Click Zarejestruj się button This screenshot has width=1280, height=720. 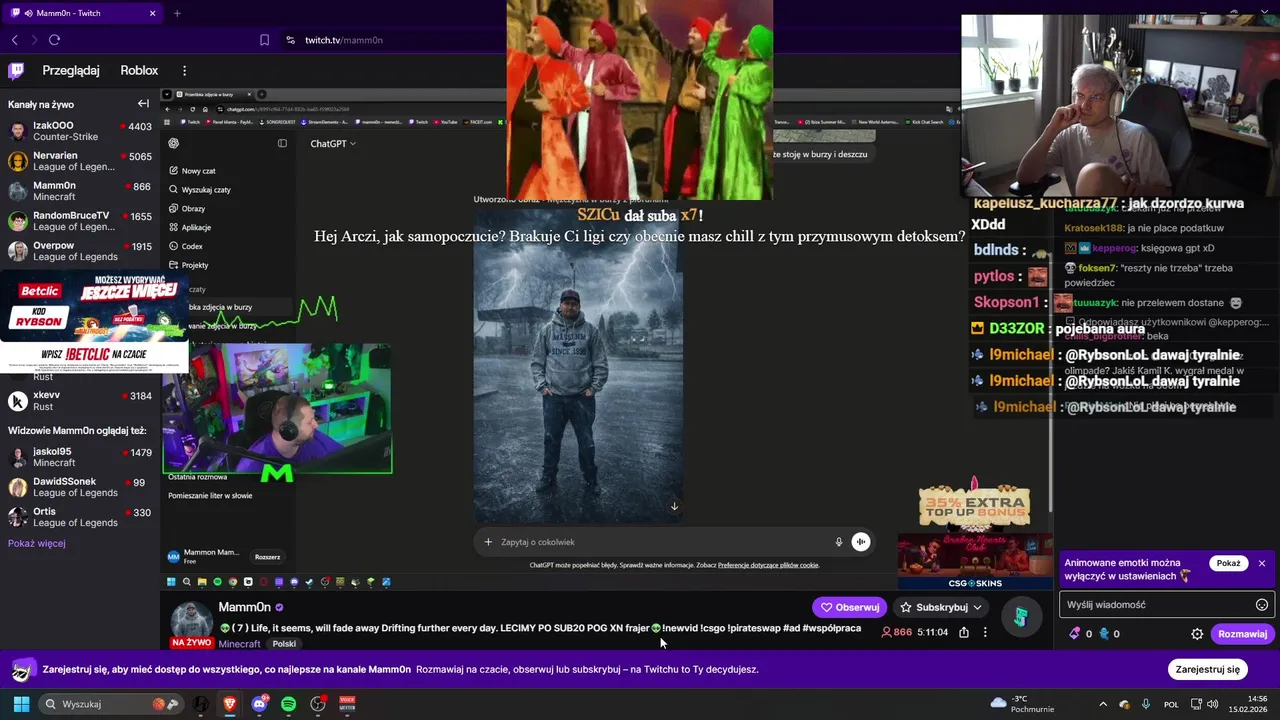pos(1207,669)
